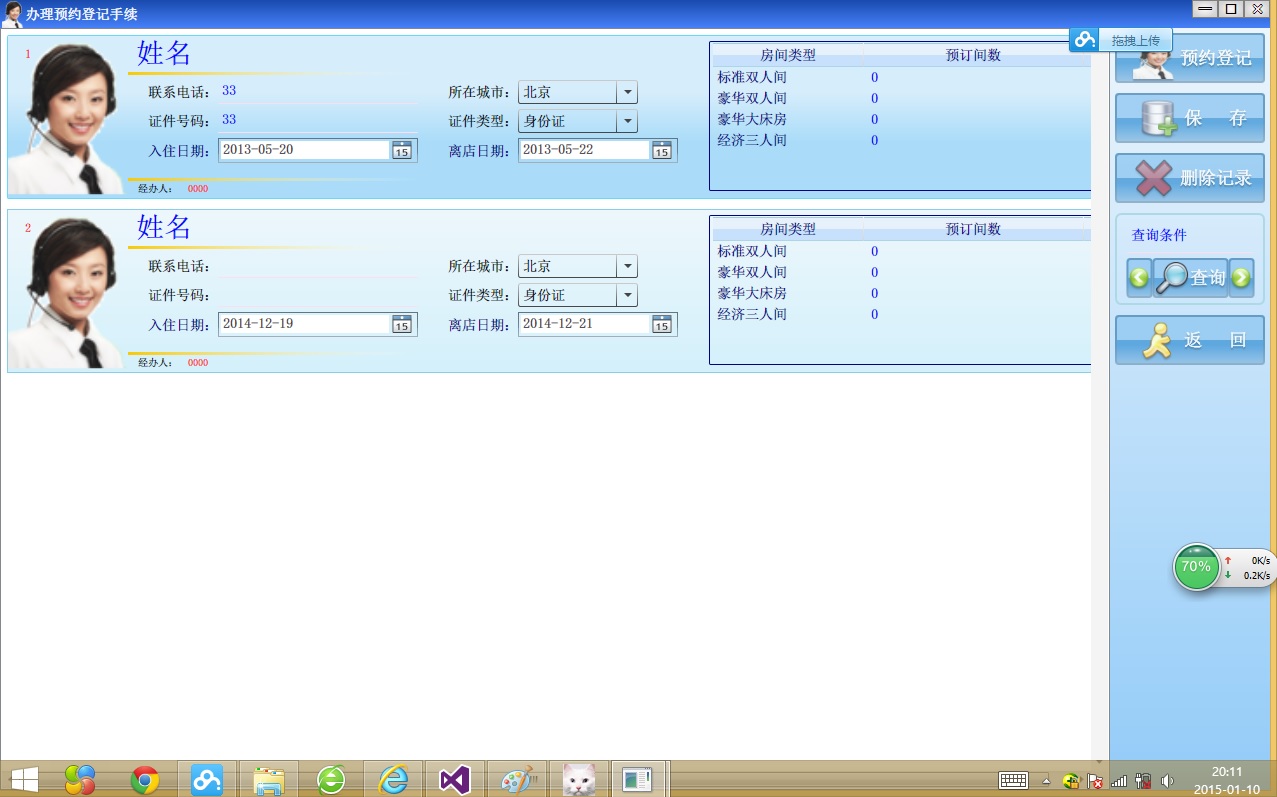
Task: Expand 所在城市 dropdown in first record
Action: click(627, 93)
